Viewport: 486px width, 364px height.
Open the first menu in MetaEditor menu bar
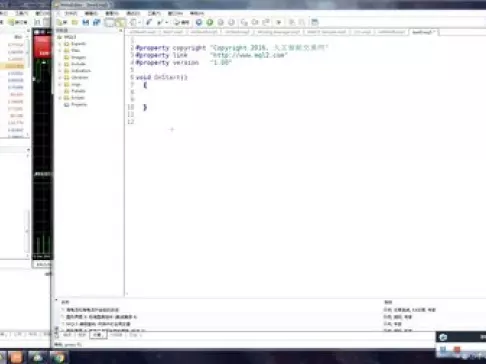(71, 13)
